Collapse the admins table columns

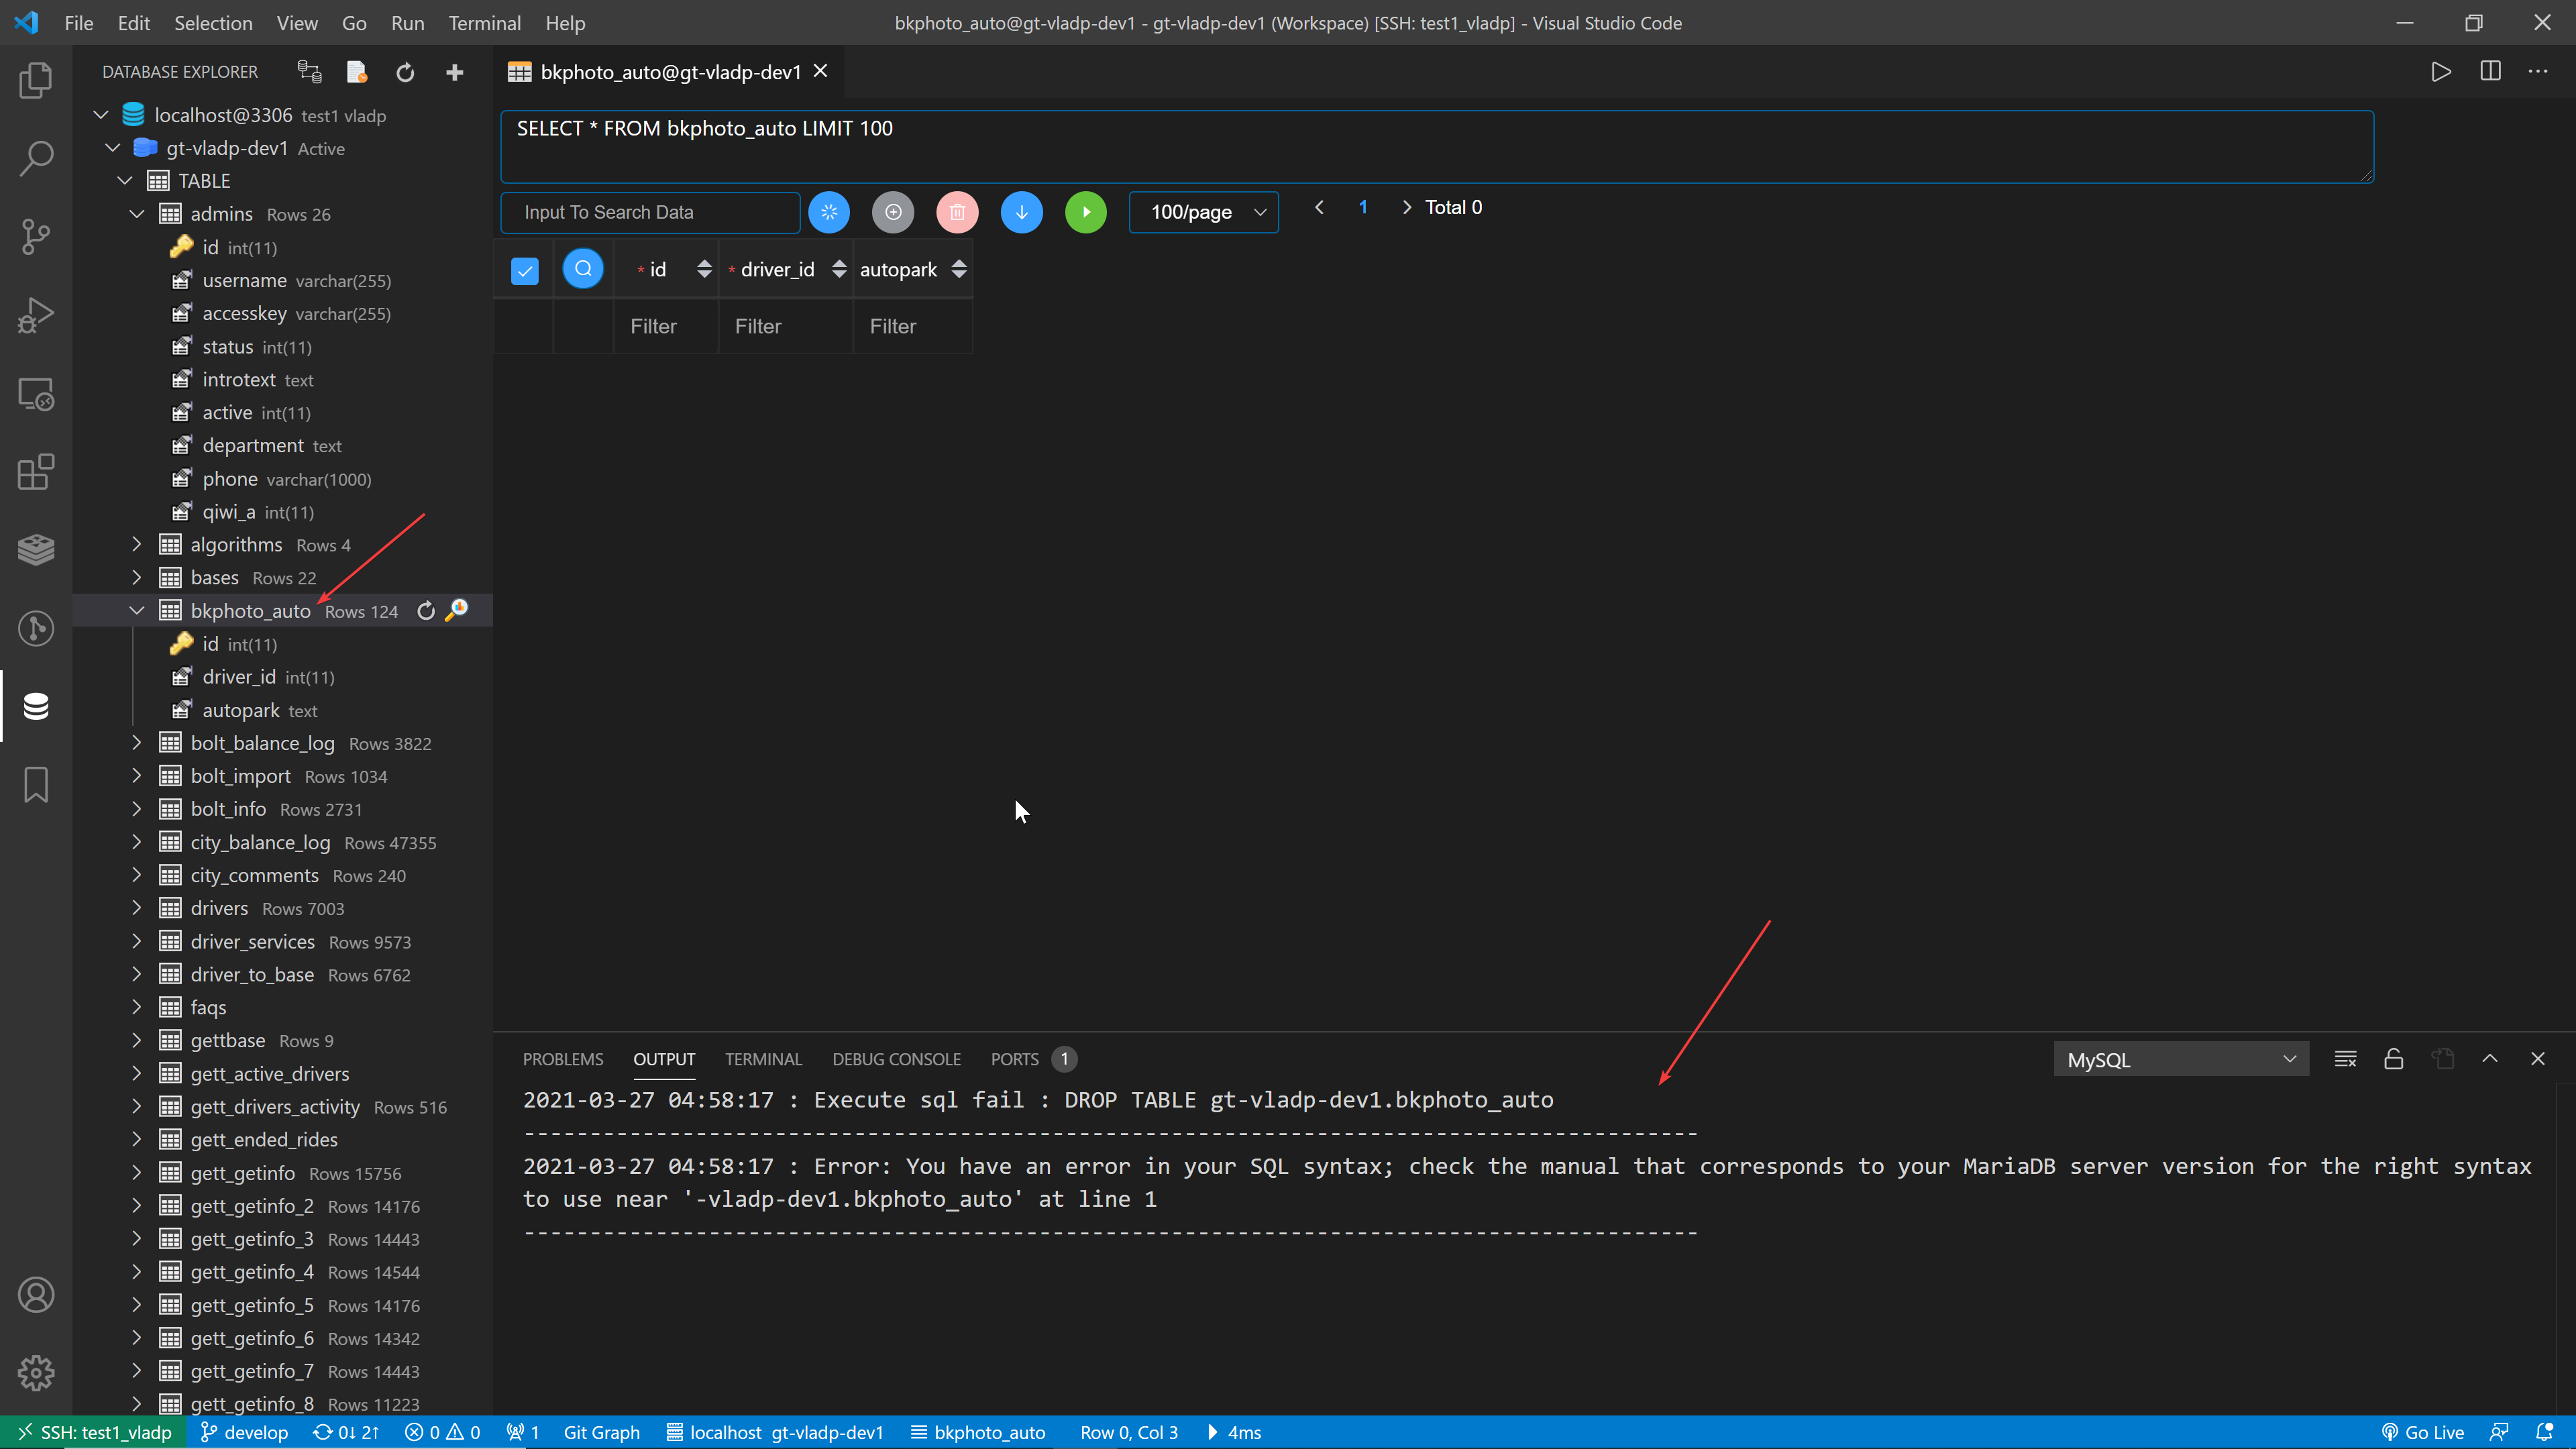point(137,213)
